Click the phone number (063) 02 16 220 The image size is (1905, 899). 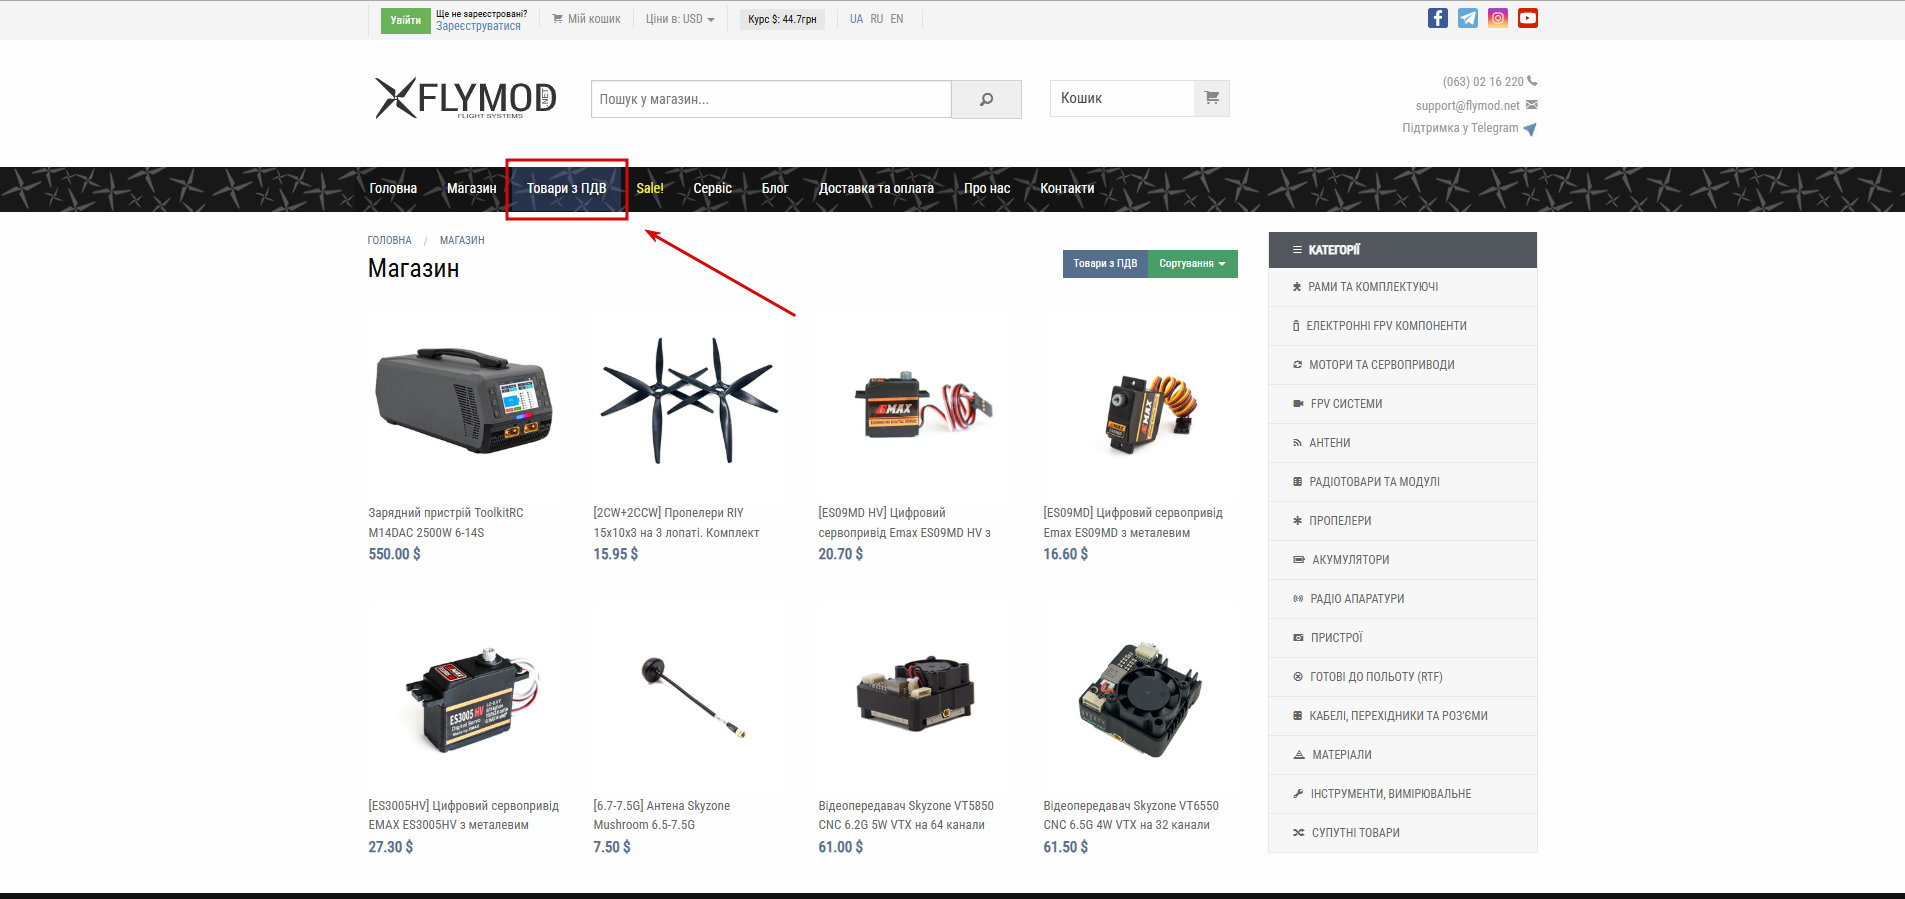(1483, 82)
